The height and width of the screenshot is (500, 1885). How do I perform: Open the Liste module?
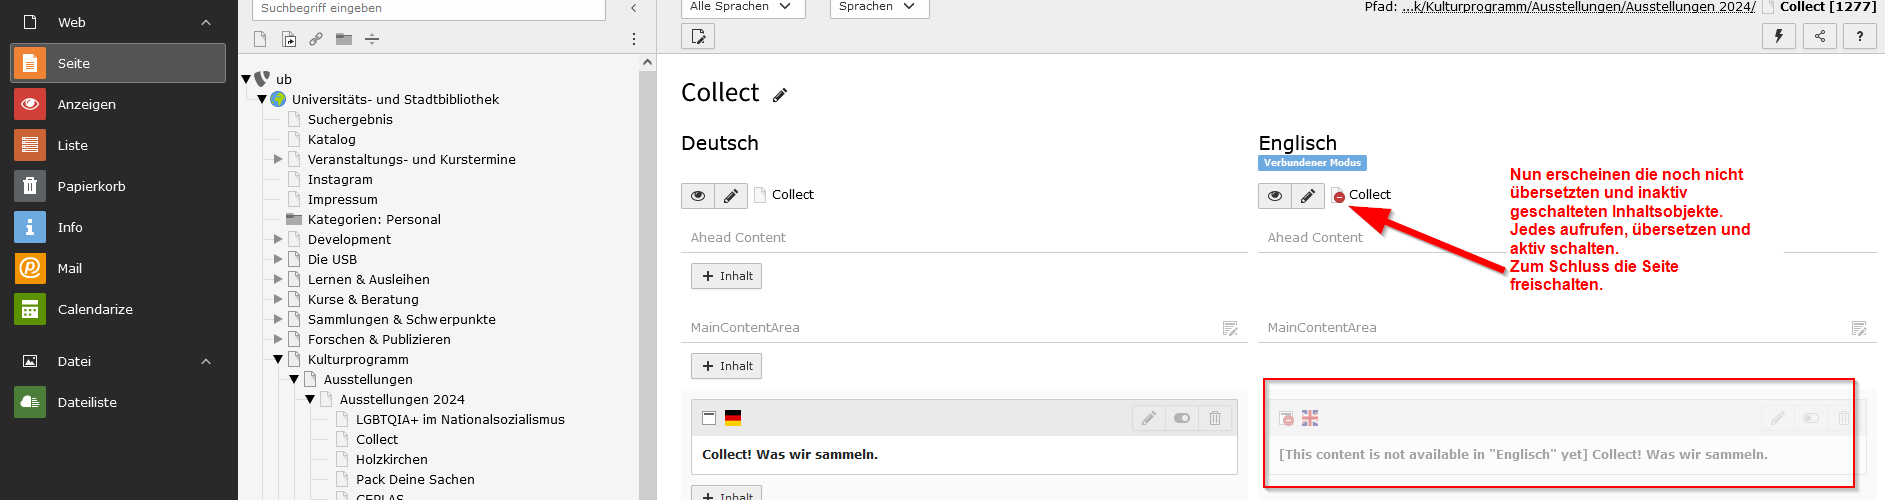point(118,145)
